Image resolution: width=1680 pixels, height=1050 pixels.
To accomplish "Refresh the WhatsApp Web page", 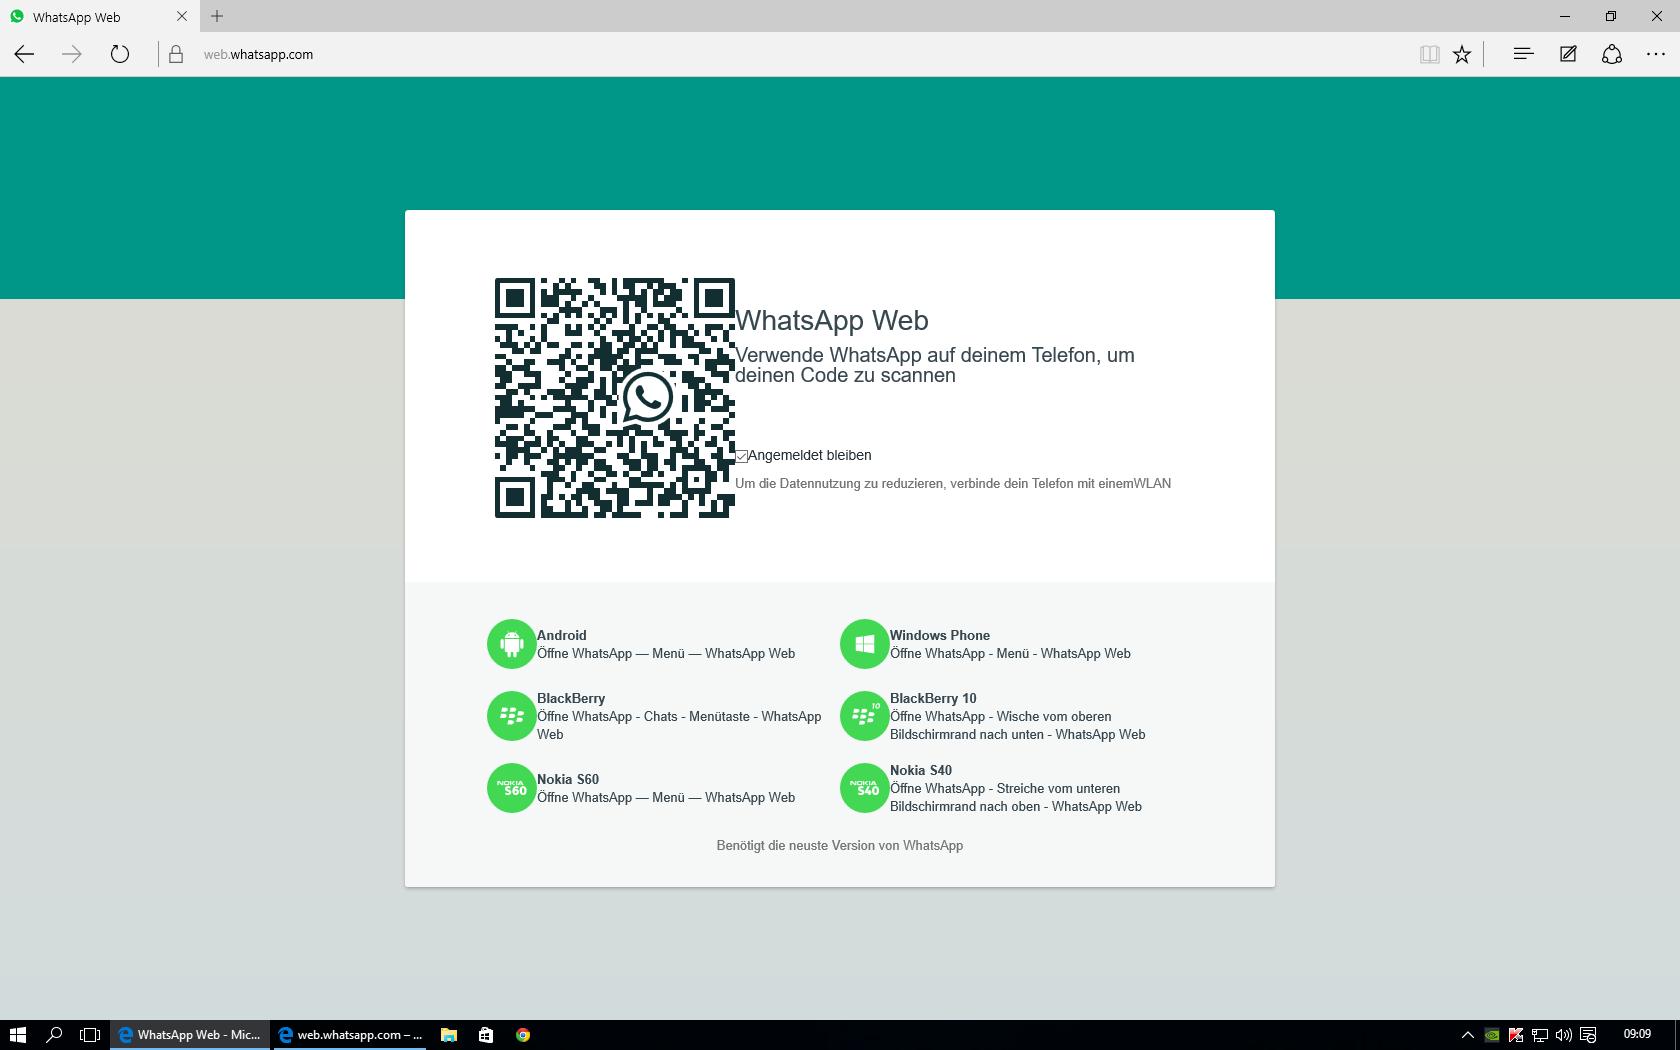I will point(120,54).
